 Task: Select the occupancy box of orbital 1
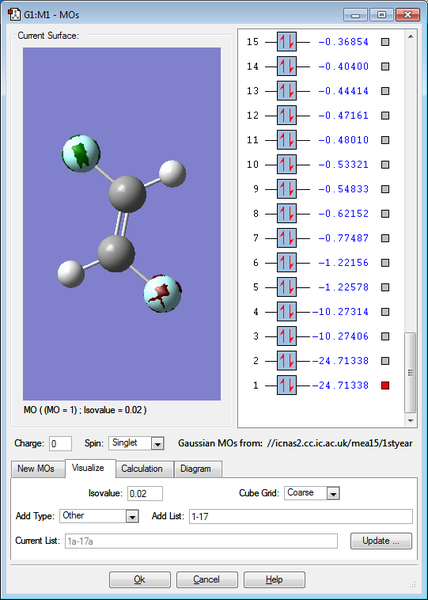click(286, 385)
